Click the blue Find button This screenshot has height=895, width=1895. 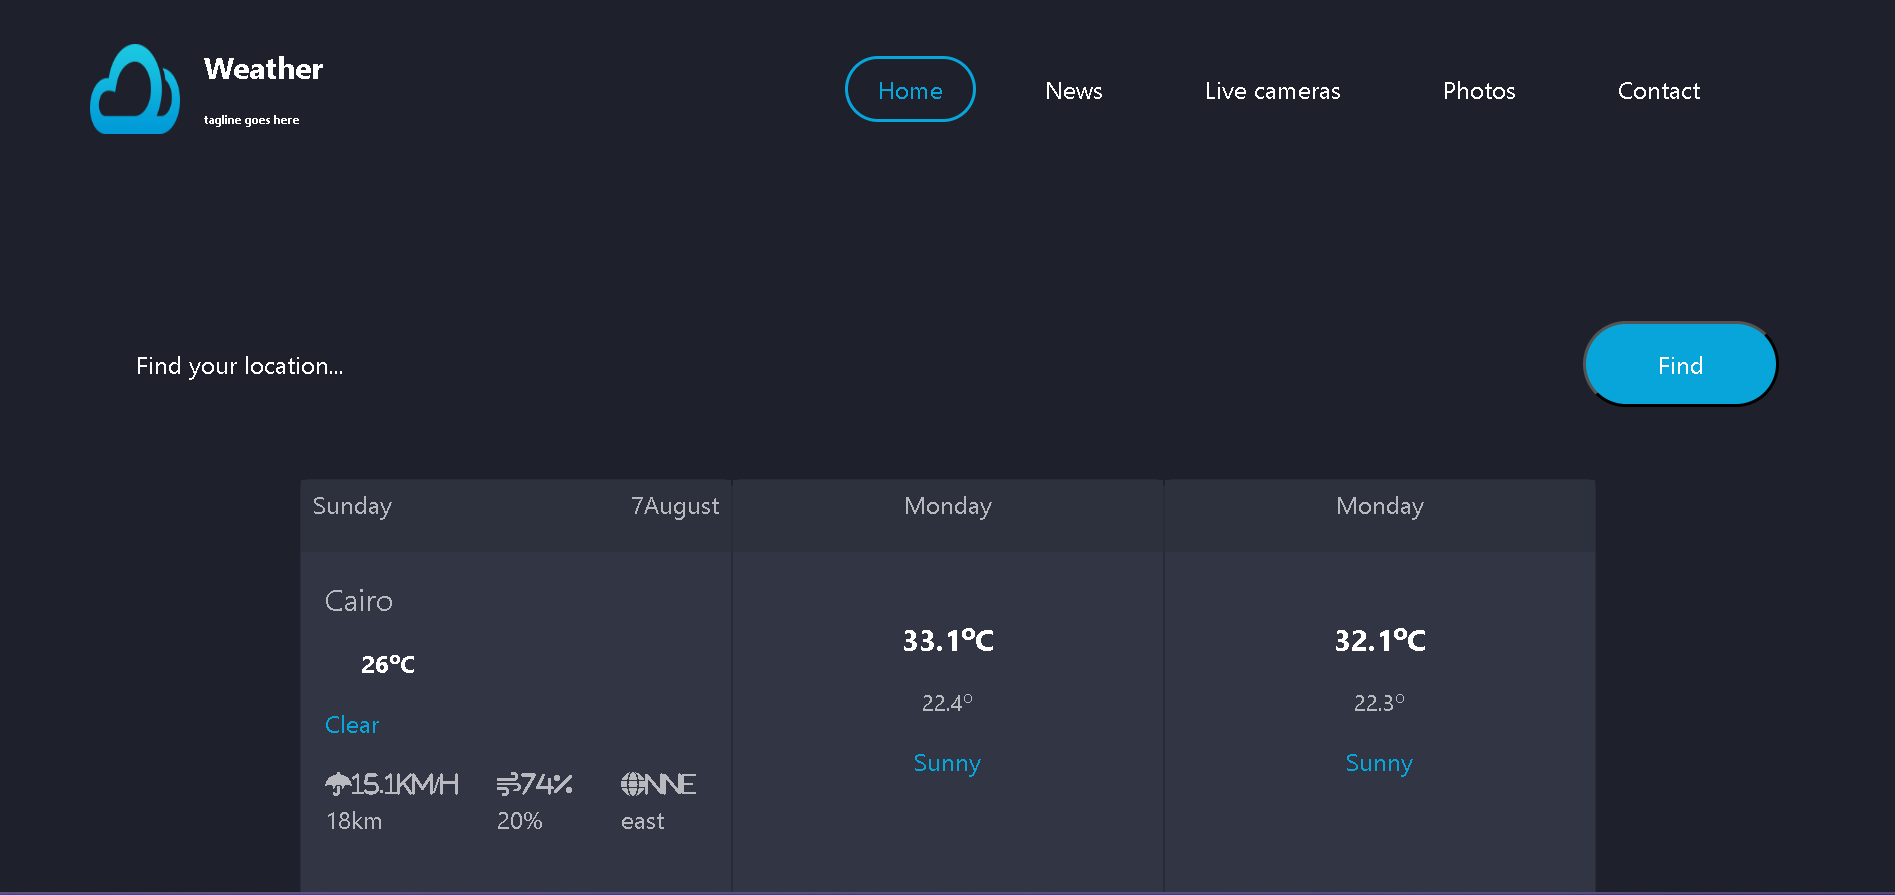[x=1680, y=364]
